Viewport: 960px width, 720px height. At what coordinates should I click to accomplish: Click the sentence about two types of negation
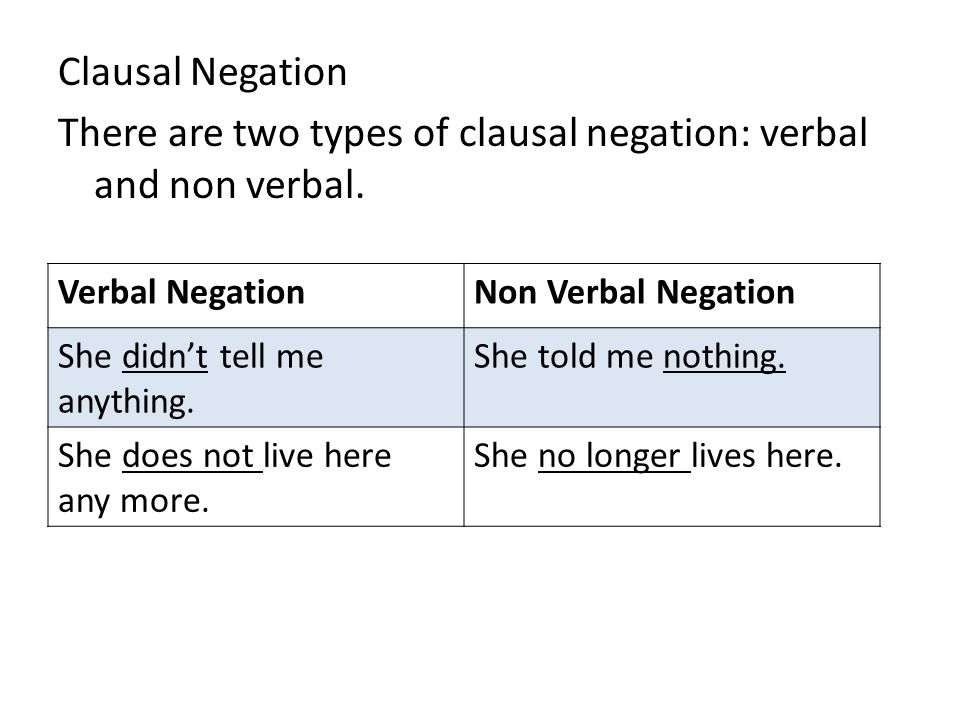coord(463,159)
